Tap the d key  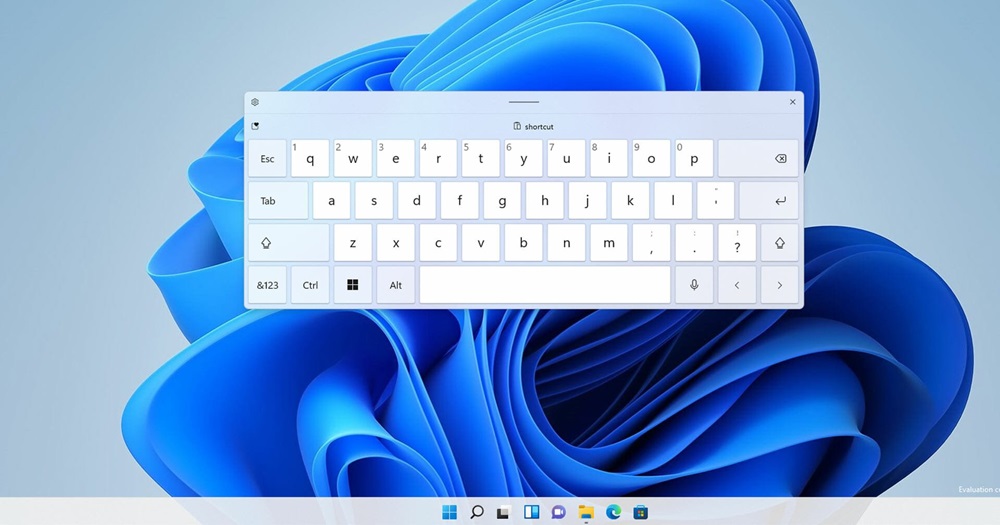[417, 201]
